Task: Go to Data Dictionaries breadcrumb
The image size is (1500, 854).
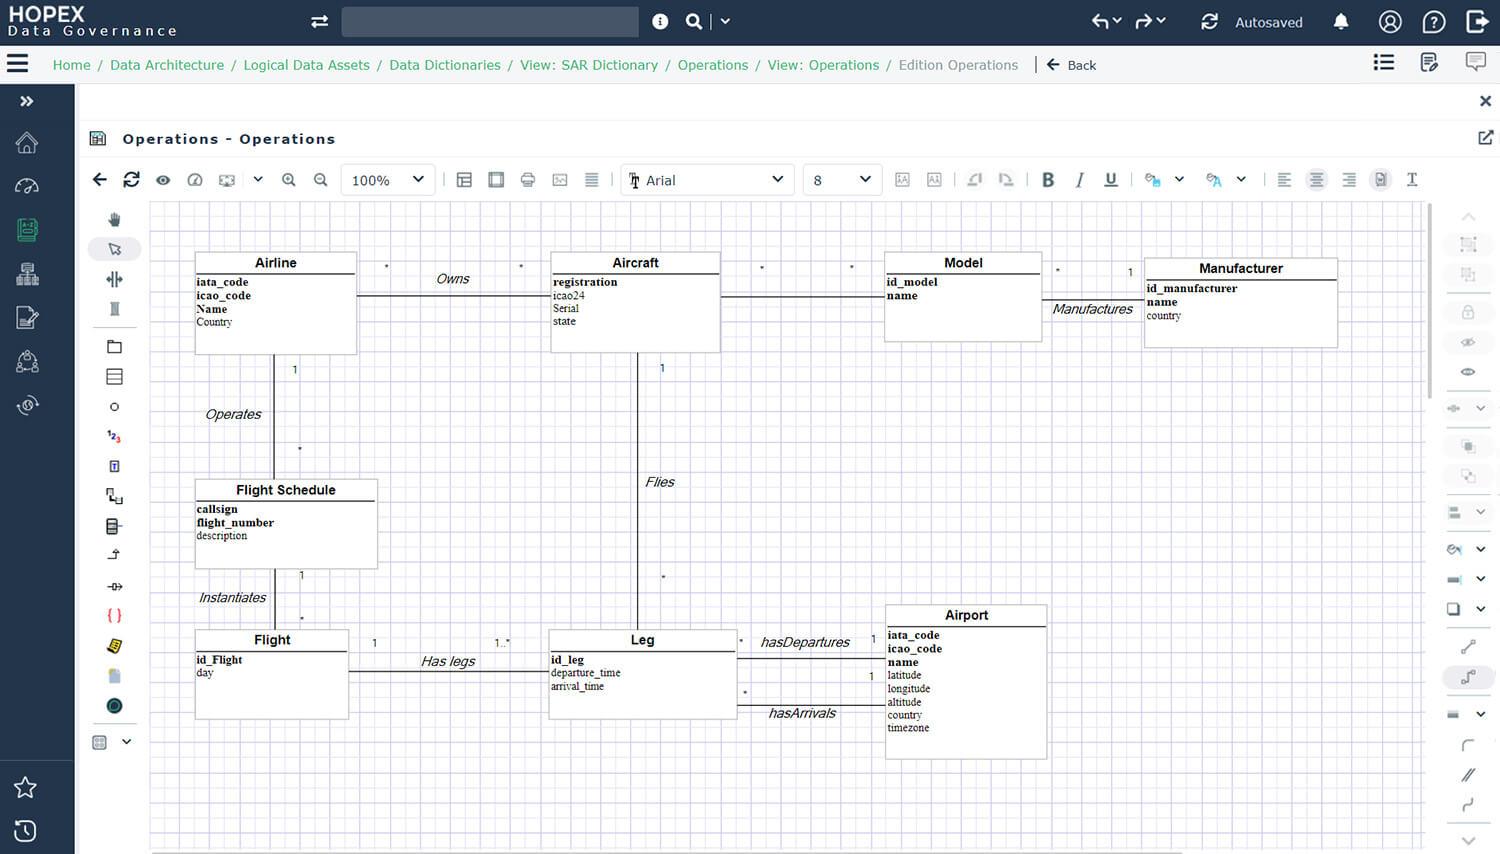Action: click(x=445, y=65)
